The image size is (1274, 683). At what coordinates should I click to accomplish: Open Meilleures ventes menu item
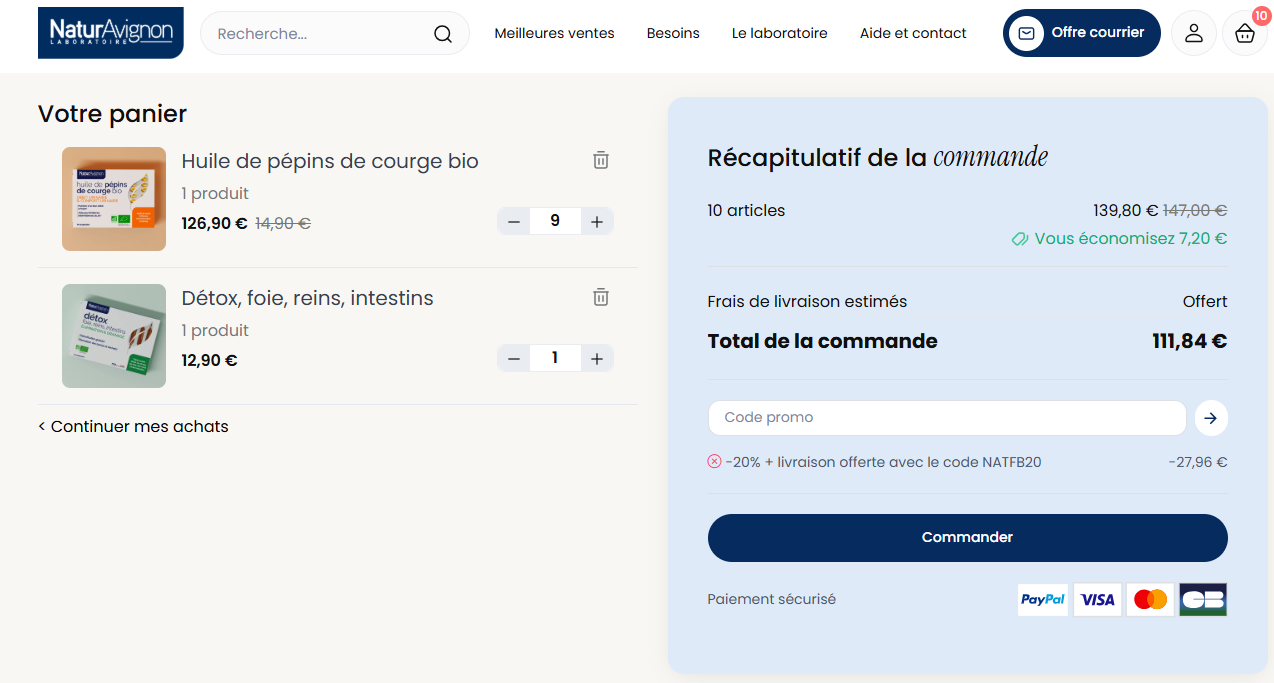point(554,33)
